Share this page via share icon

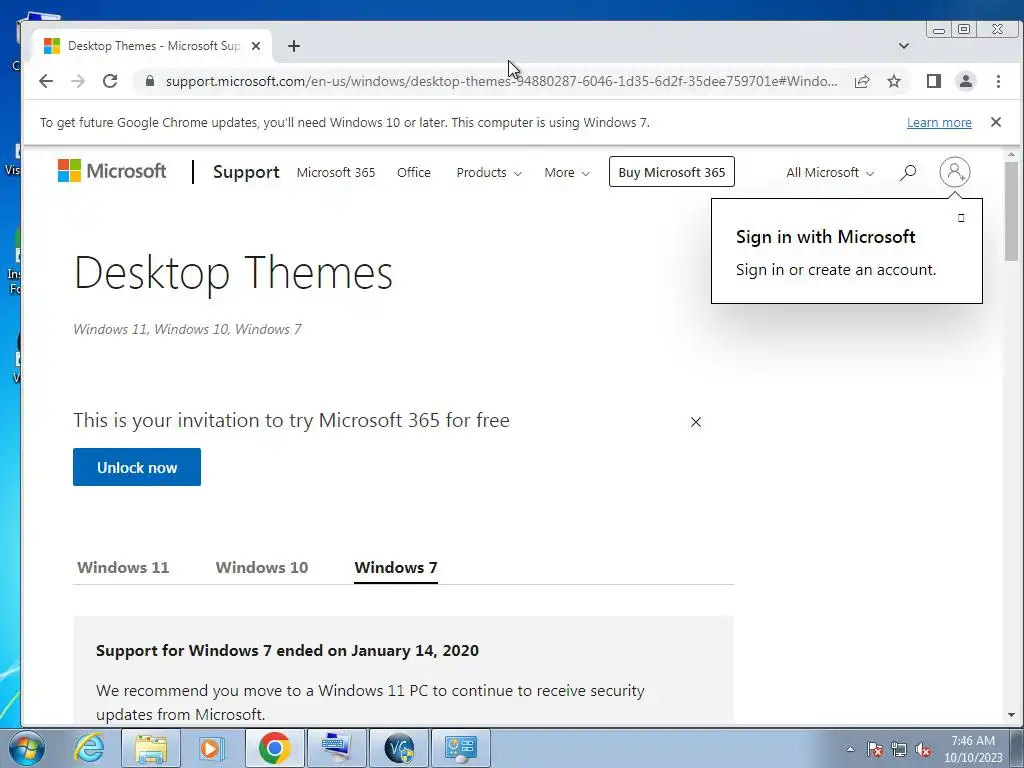pyautogui.click(x=862, y=81)
